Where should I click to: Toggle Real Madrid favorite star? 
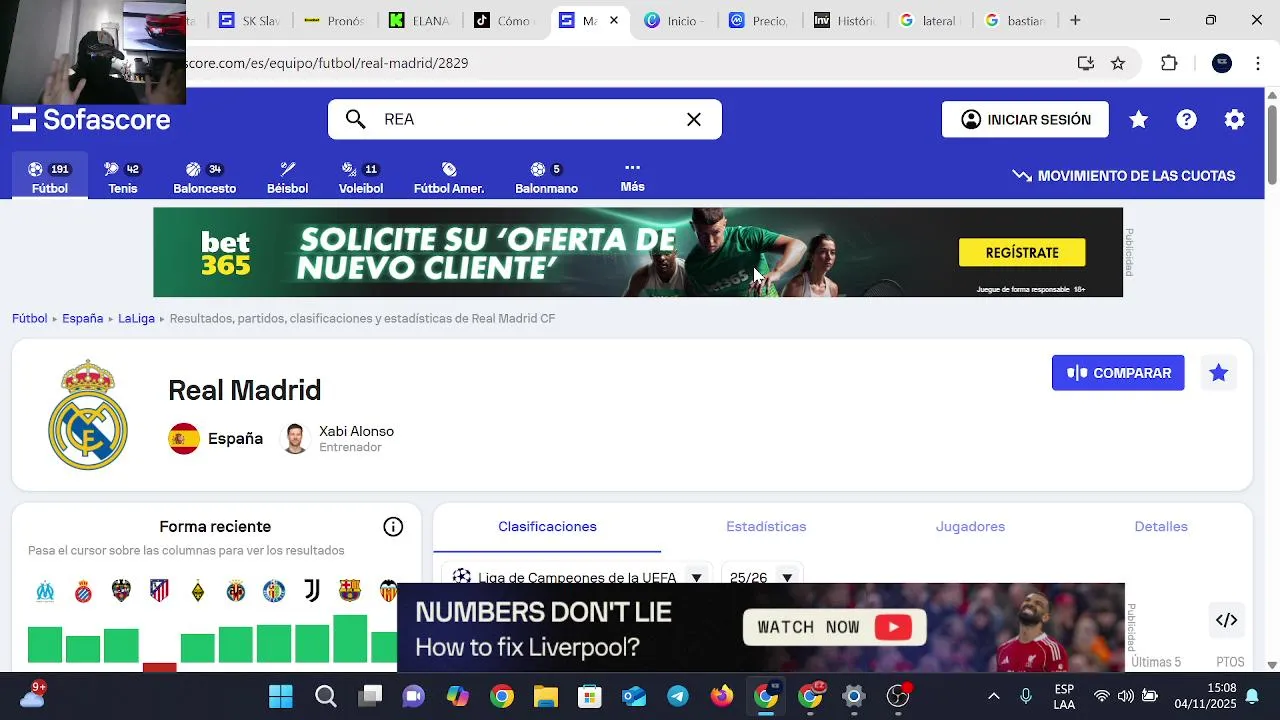pyautogui.click(x=1218, y=373)
